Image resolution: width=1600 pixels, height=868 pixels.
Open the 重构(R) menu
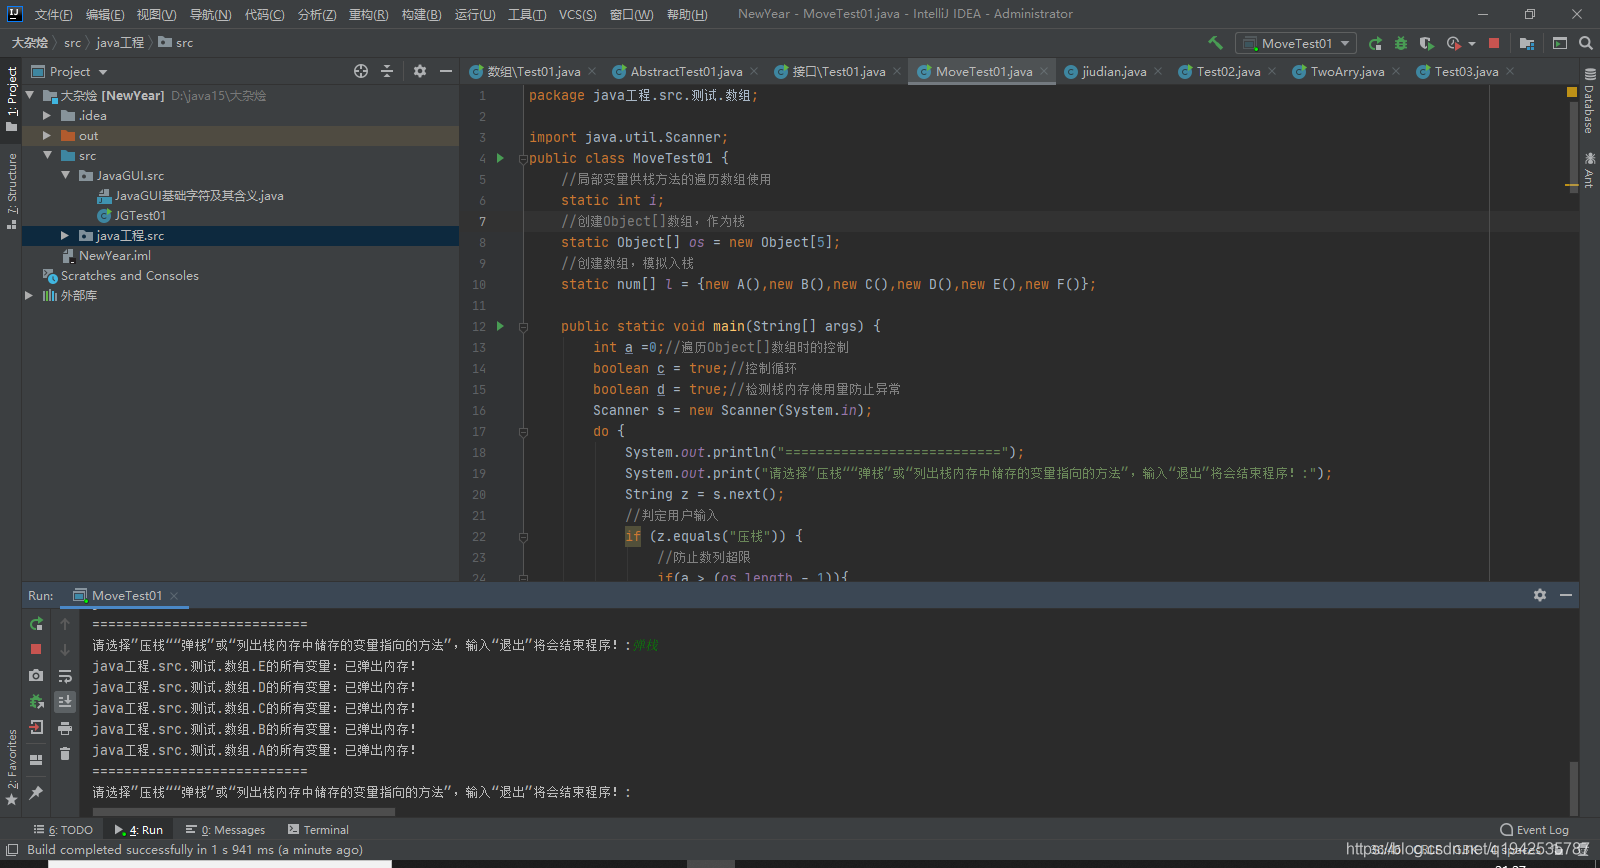(368, 14)
